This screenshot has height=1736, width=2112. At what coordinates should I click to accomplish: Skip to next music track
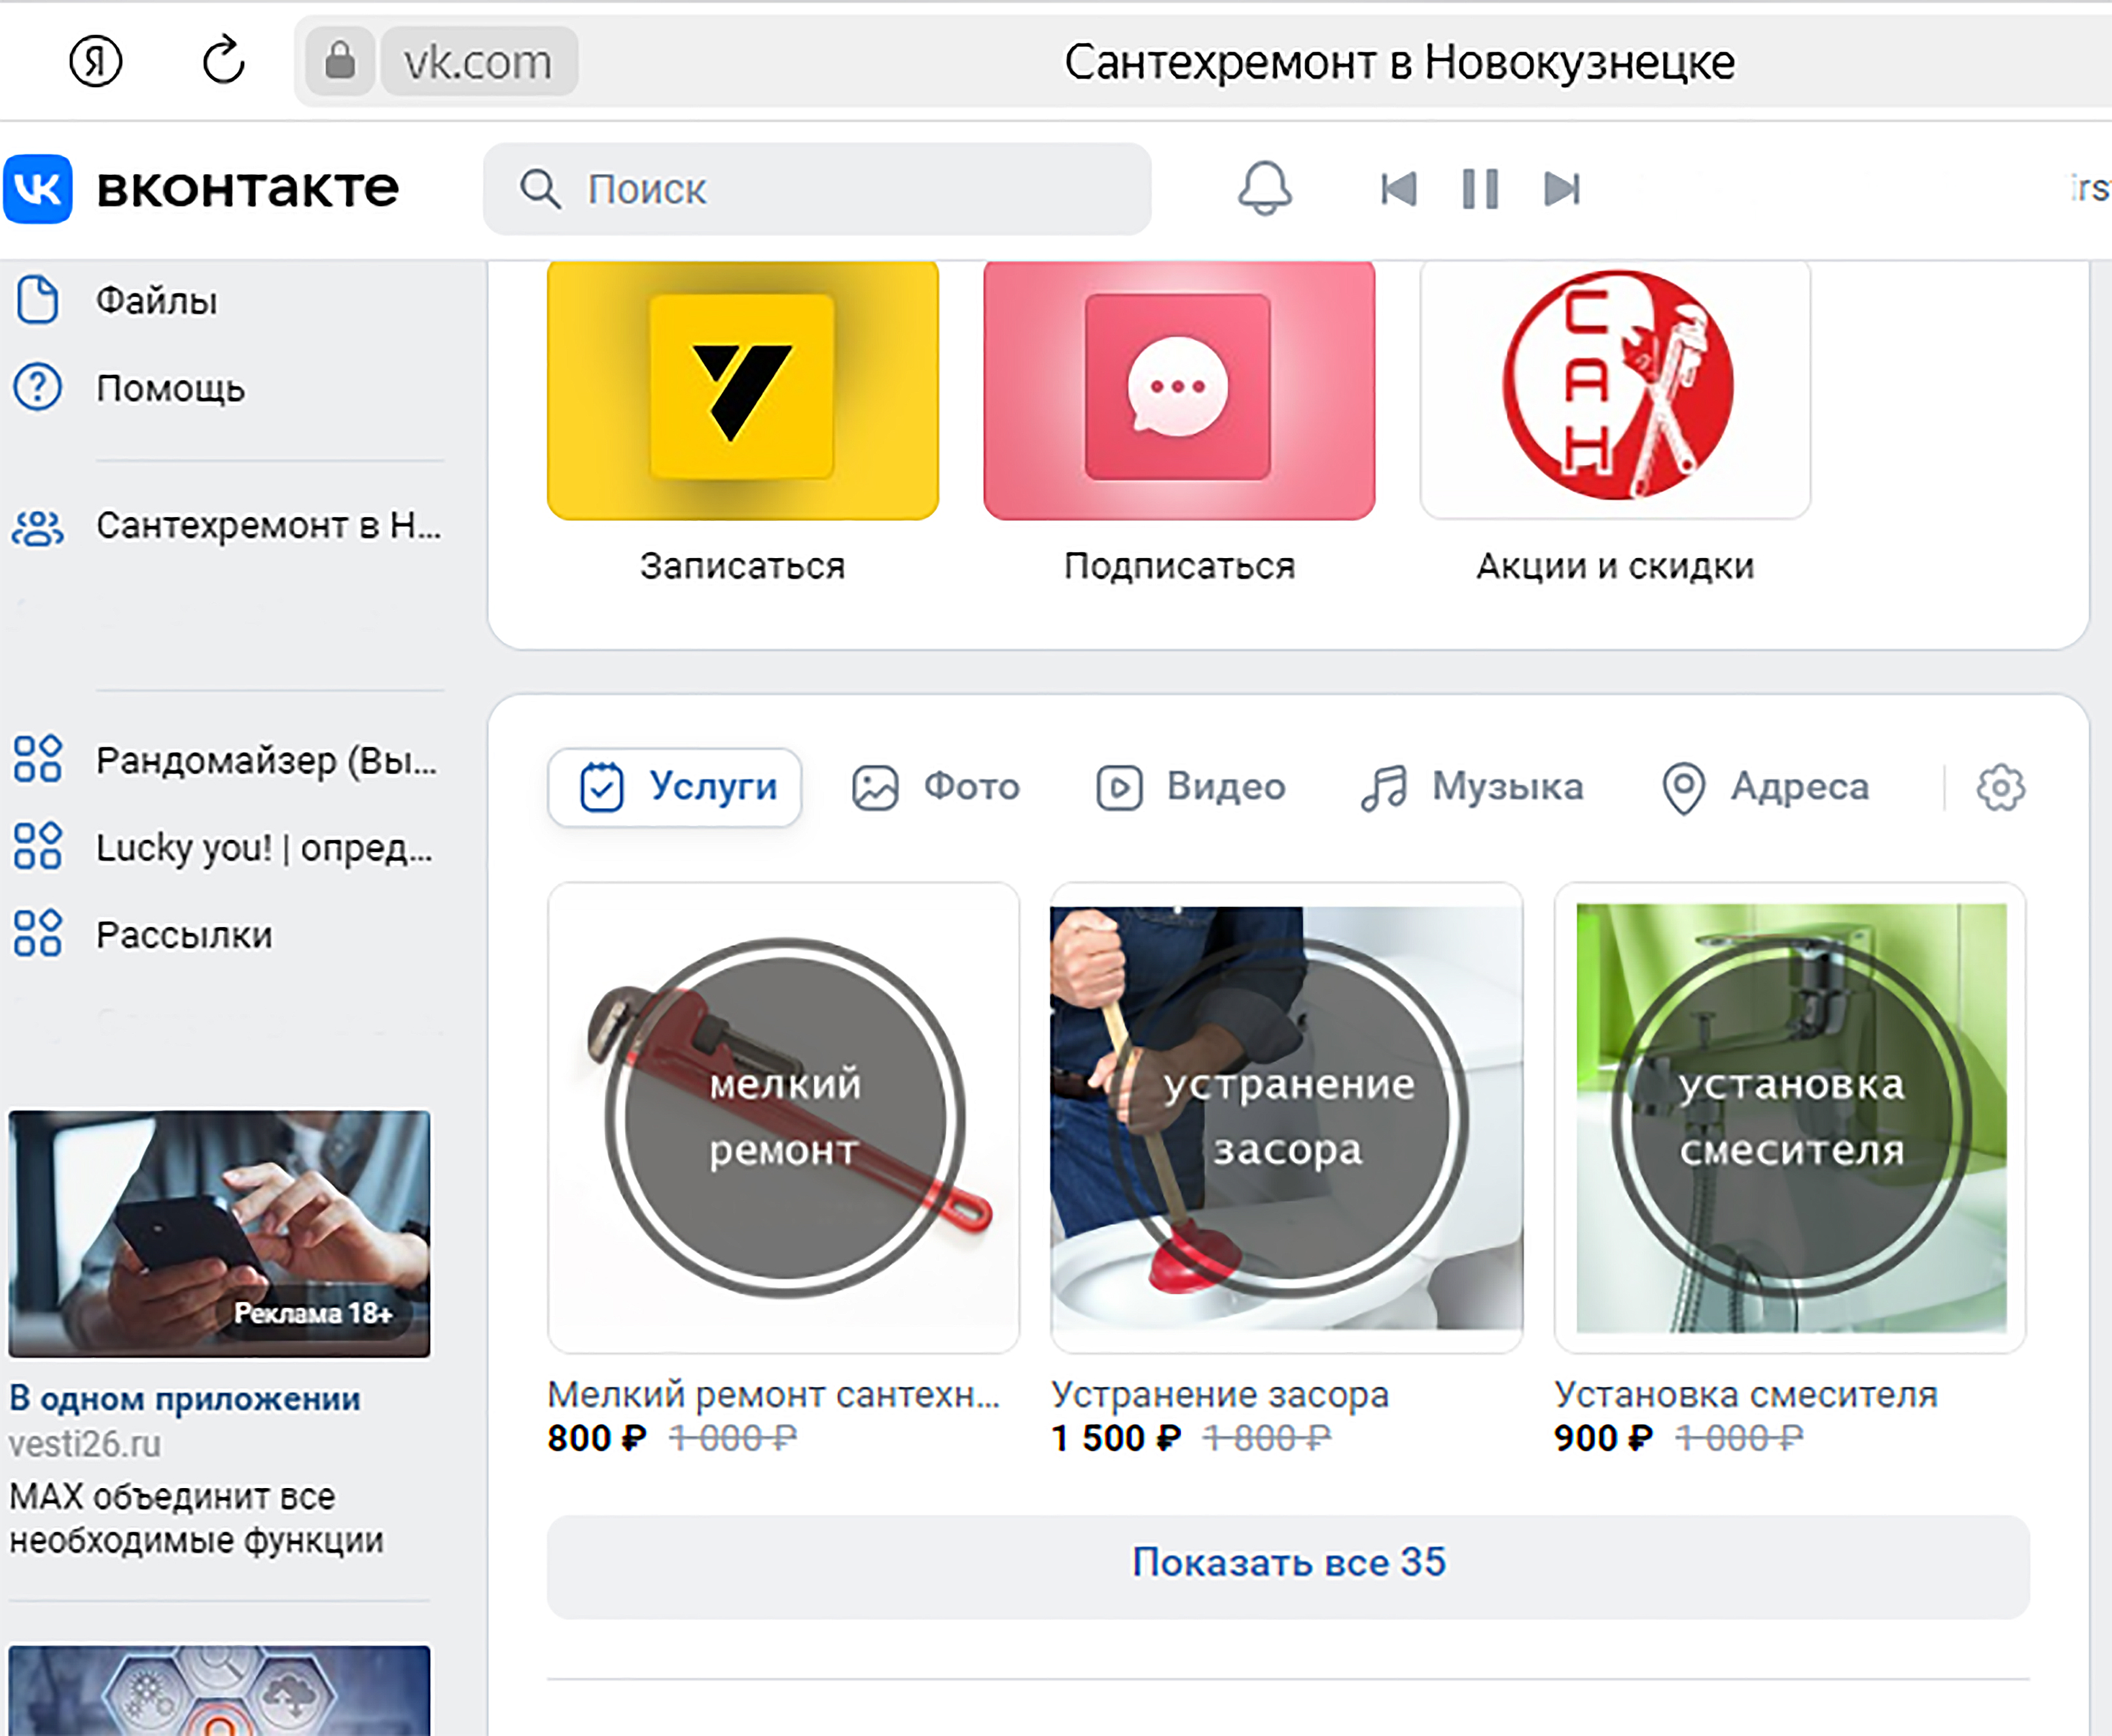tap(1561, 188)
